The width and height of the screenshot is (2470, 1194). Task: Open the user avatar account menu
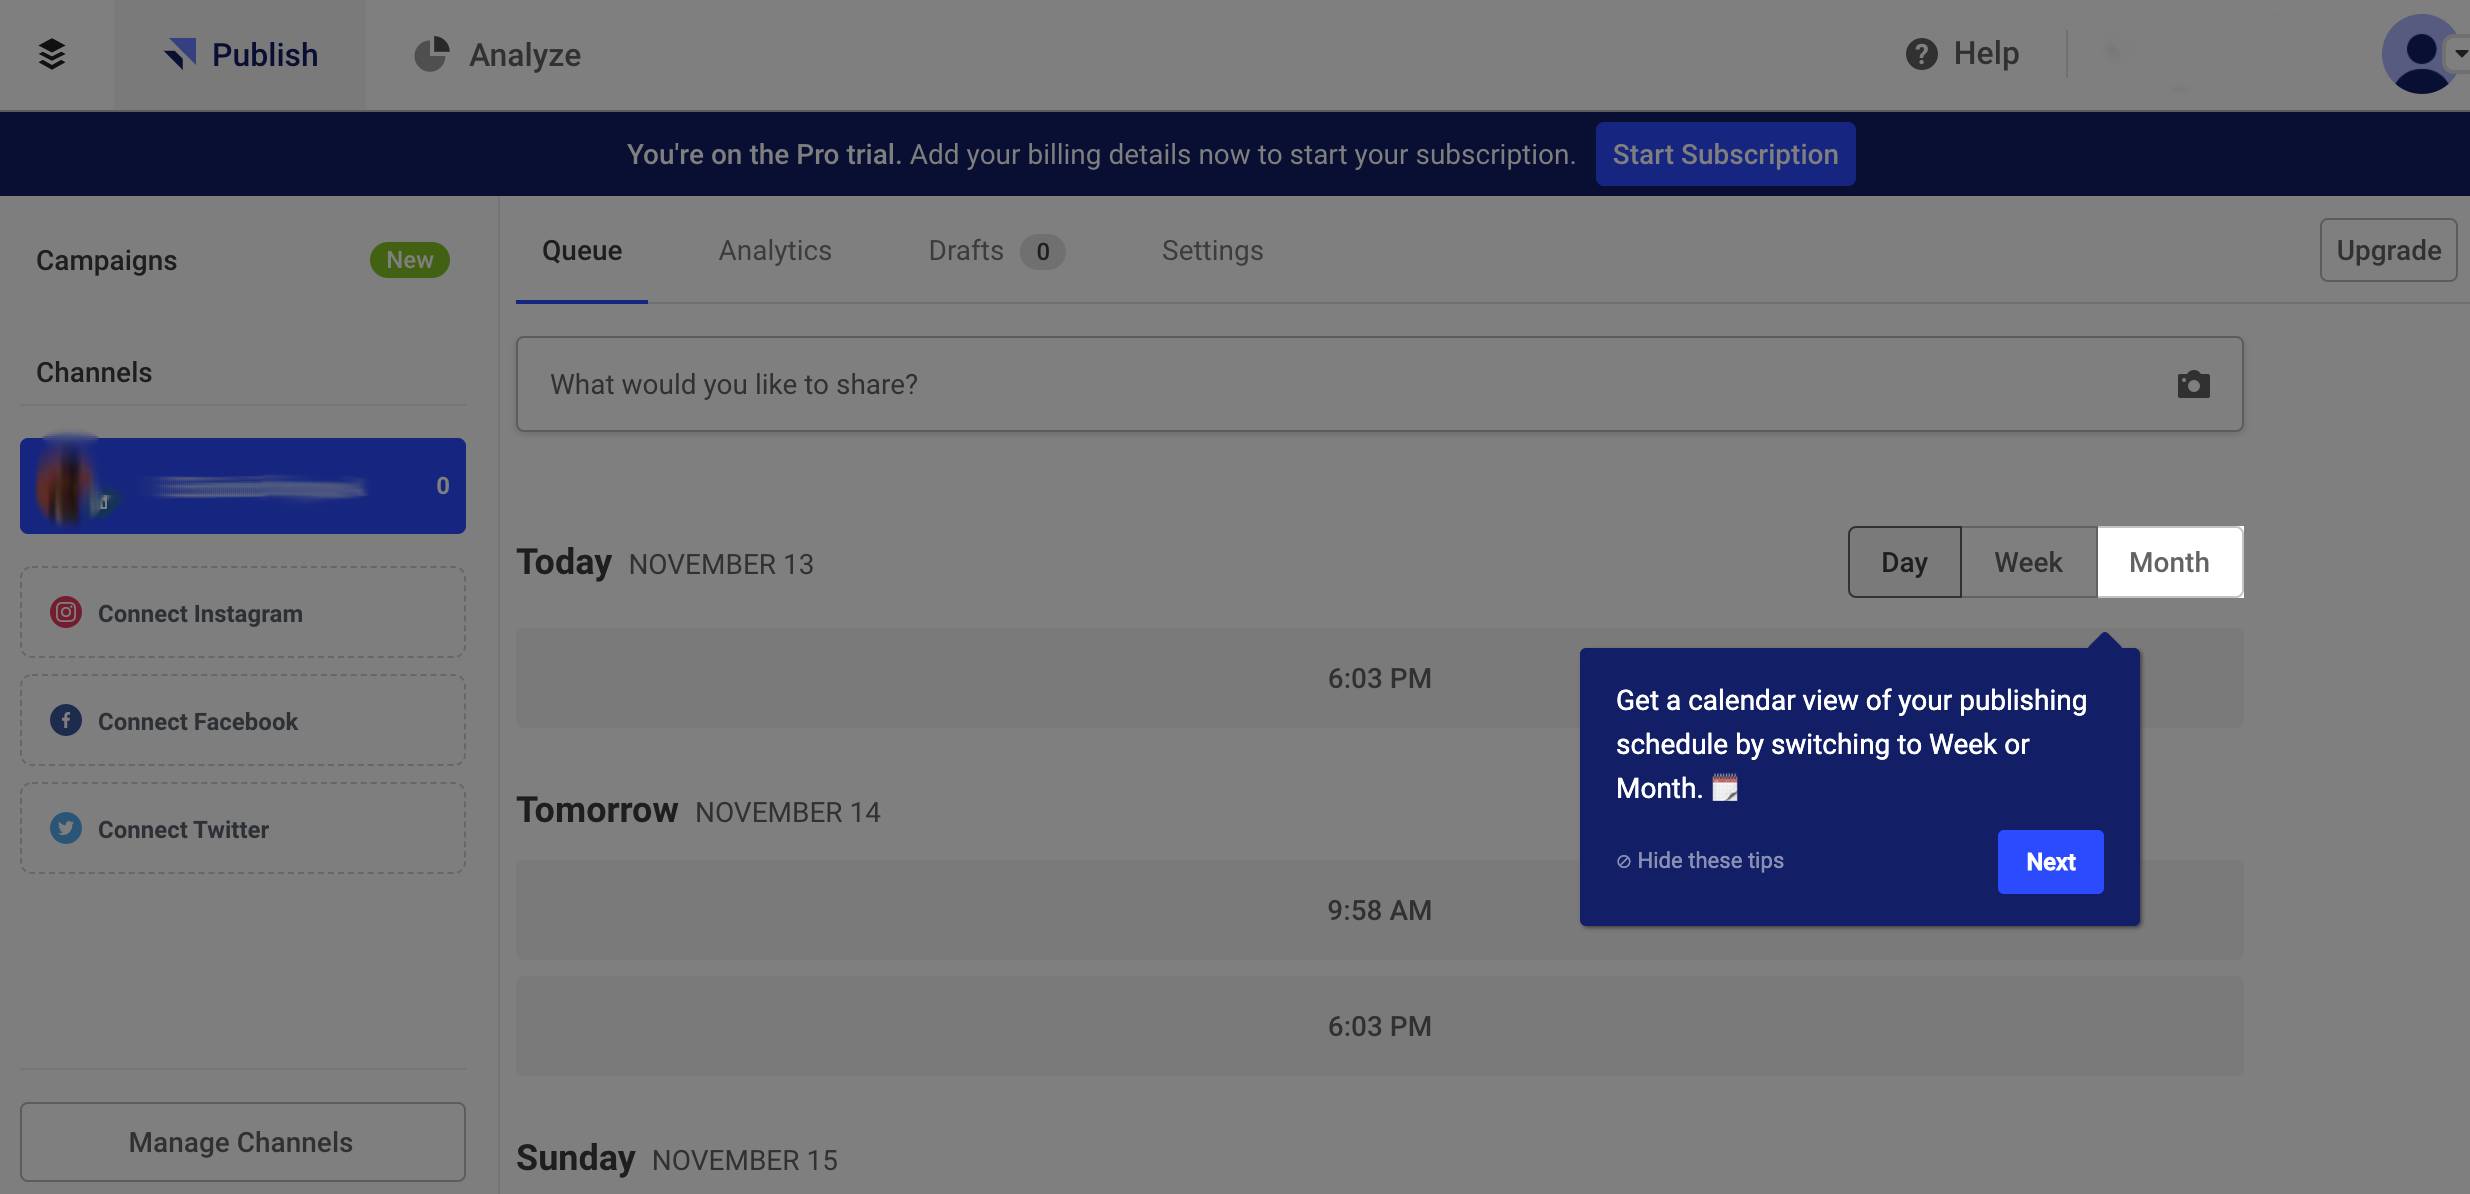2420,54
